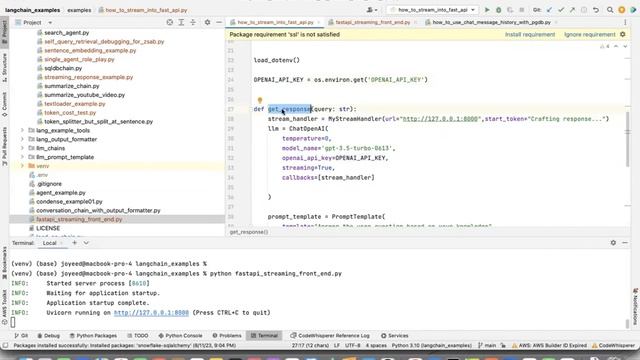Add a new terminal session tab
This screenshot has height=360, width=640.
[x=74, y=242]
